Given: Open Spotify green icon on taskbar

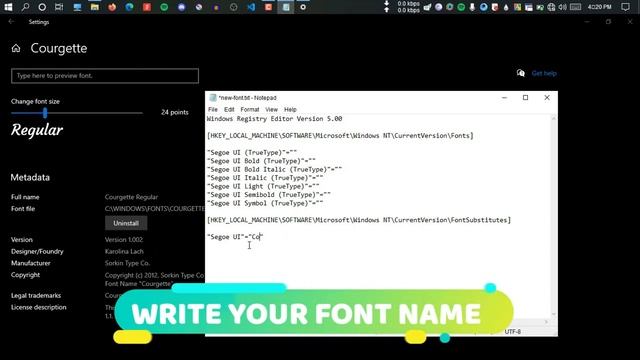Looking at the screenshot, I should [x=164, y=7].
